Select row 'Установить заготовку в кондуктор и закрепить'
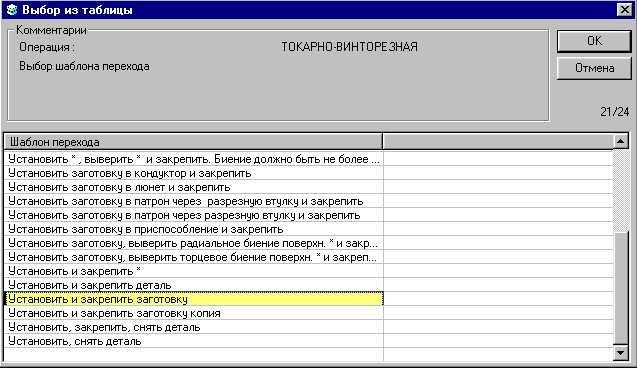Viewport: 637px width, 368px height. pos(193,173)
